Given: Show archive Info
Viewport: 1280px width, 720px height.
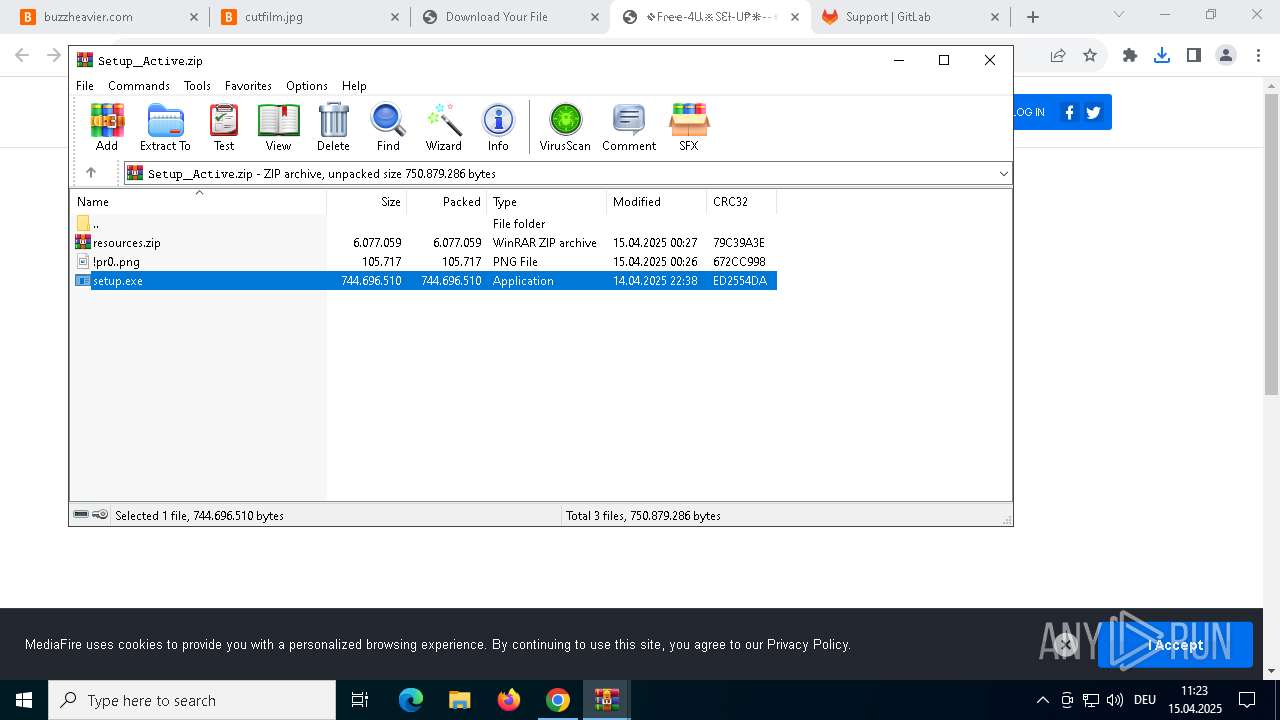Looking at the screenshot, I should [498, 127].
